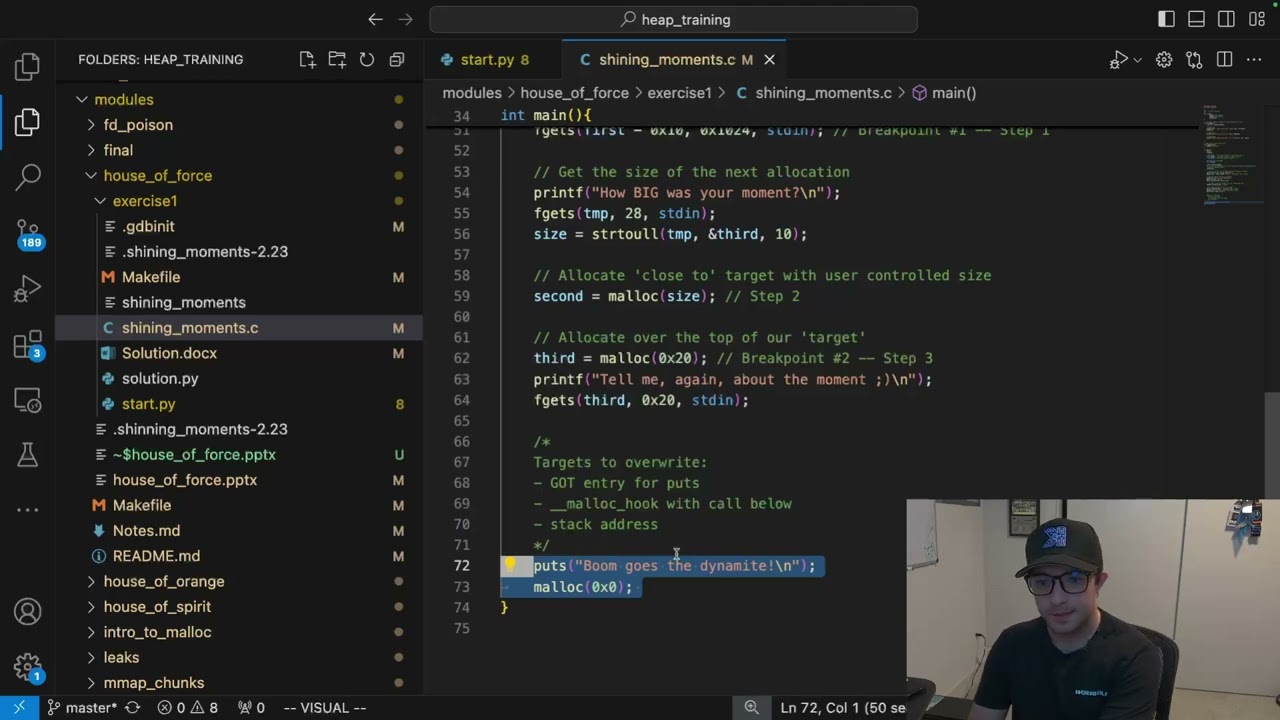Split the editor to the right
The width and height of the screenshot is (1280, 720).
(1224, 60)
